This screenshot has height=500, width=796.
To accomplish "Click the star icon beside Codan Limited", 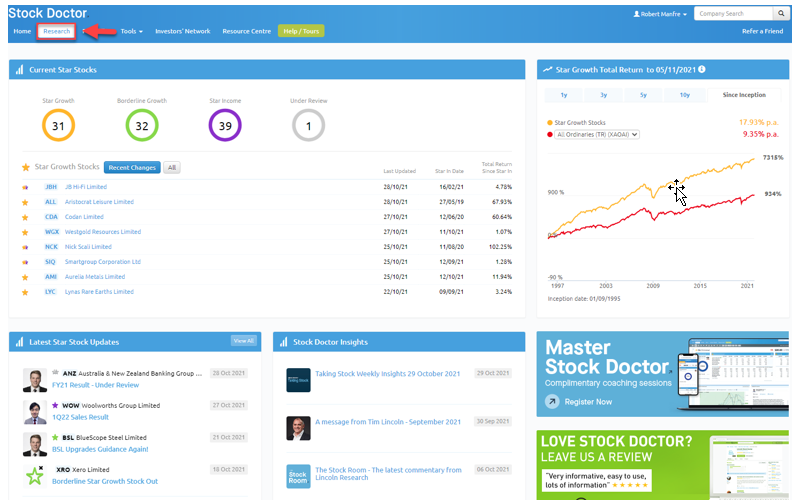I will pyautogui.click(x=25, y=217).
